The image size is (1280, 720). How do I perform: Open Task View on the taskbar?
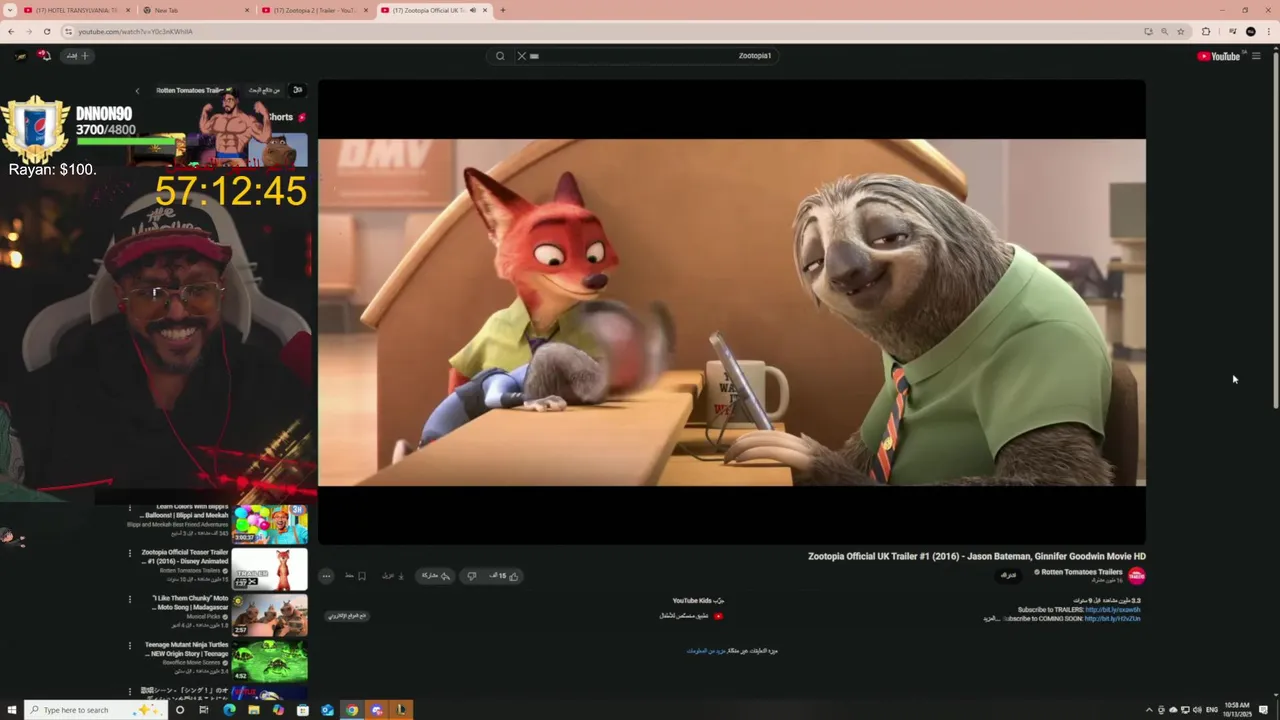tap(204, 710)
